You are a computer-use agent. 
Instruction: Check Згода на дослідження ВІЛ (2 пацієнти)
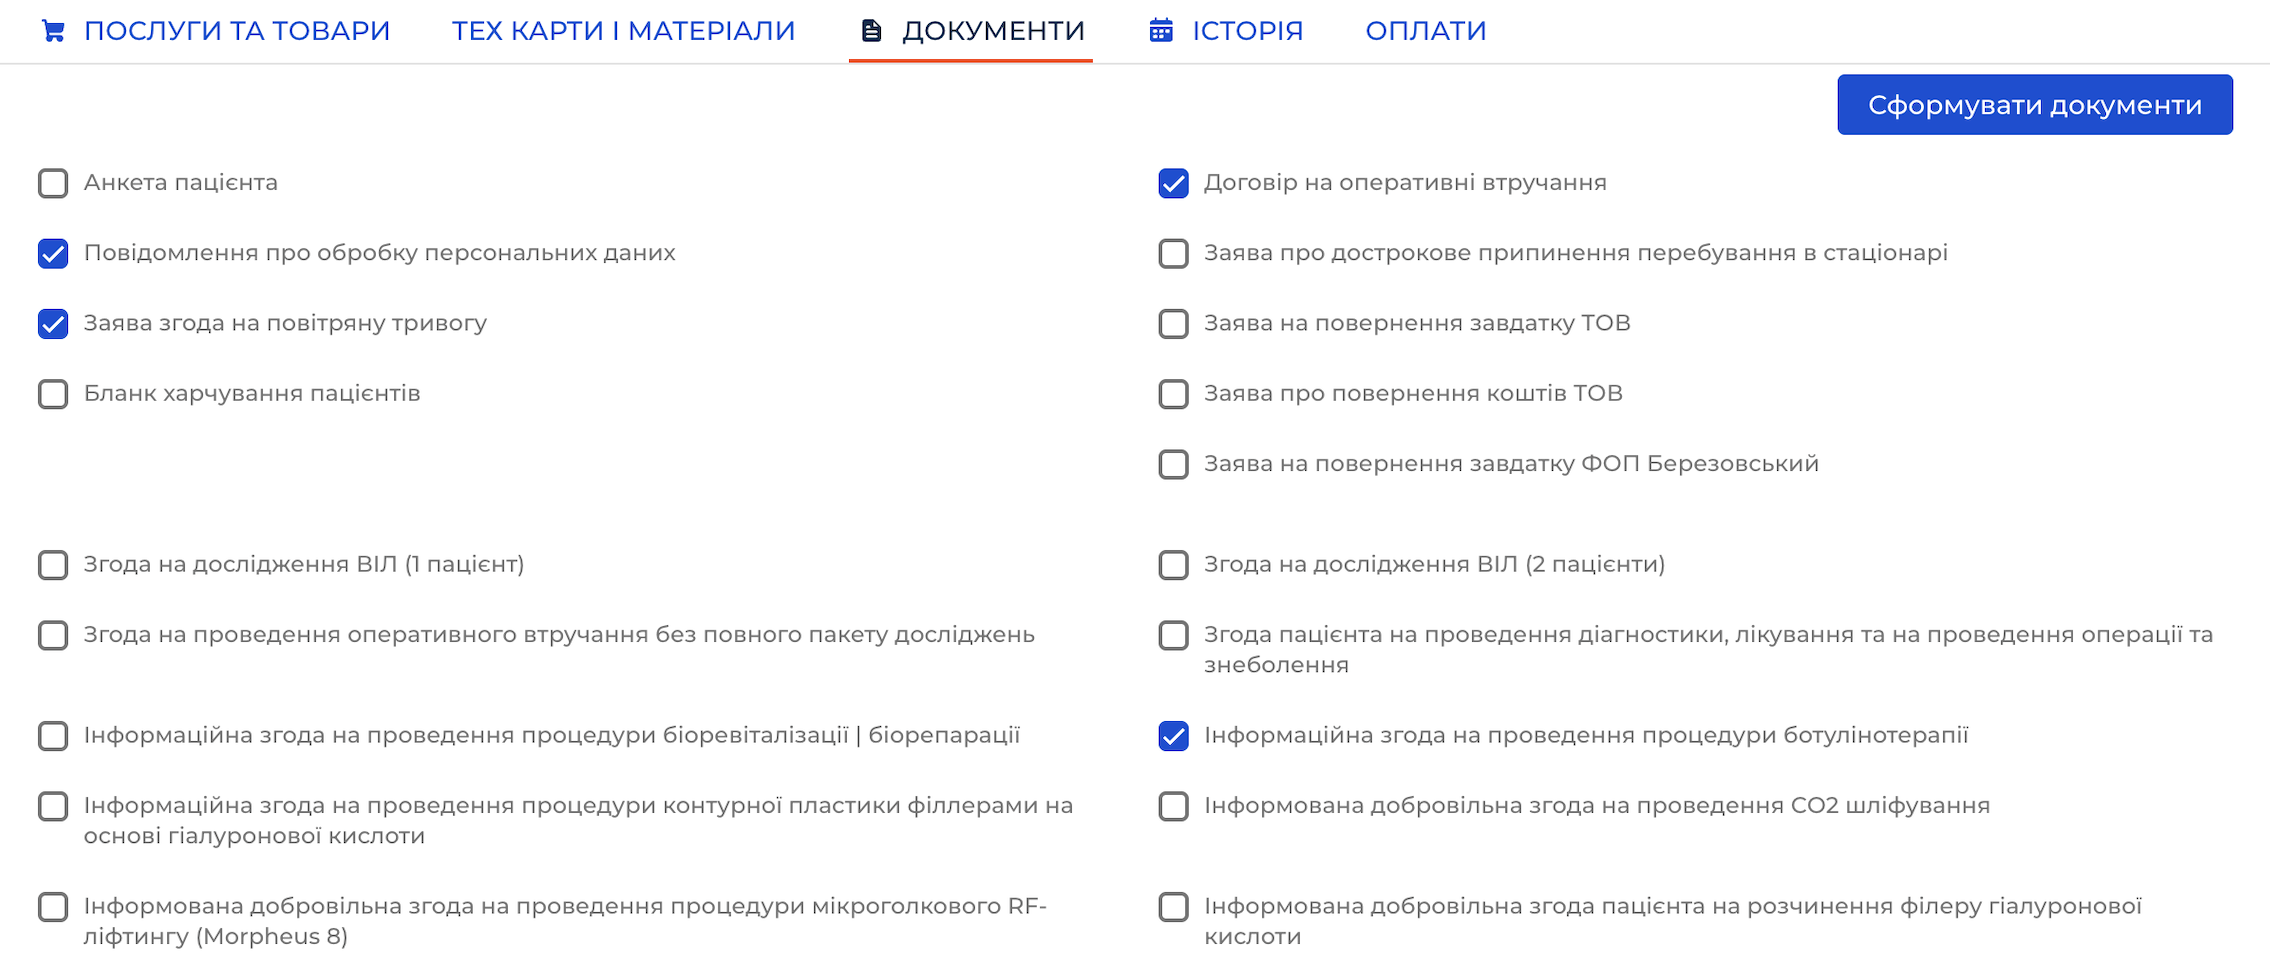[x=1174, y=565]
